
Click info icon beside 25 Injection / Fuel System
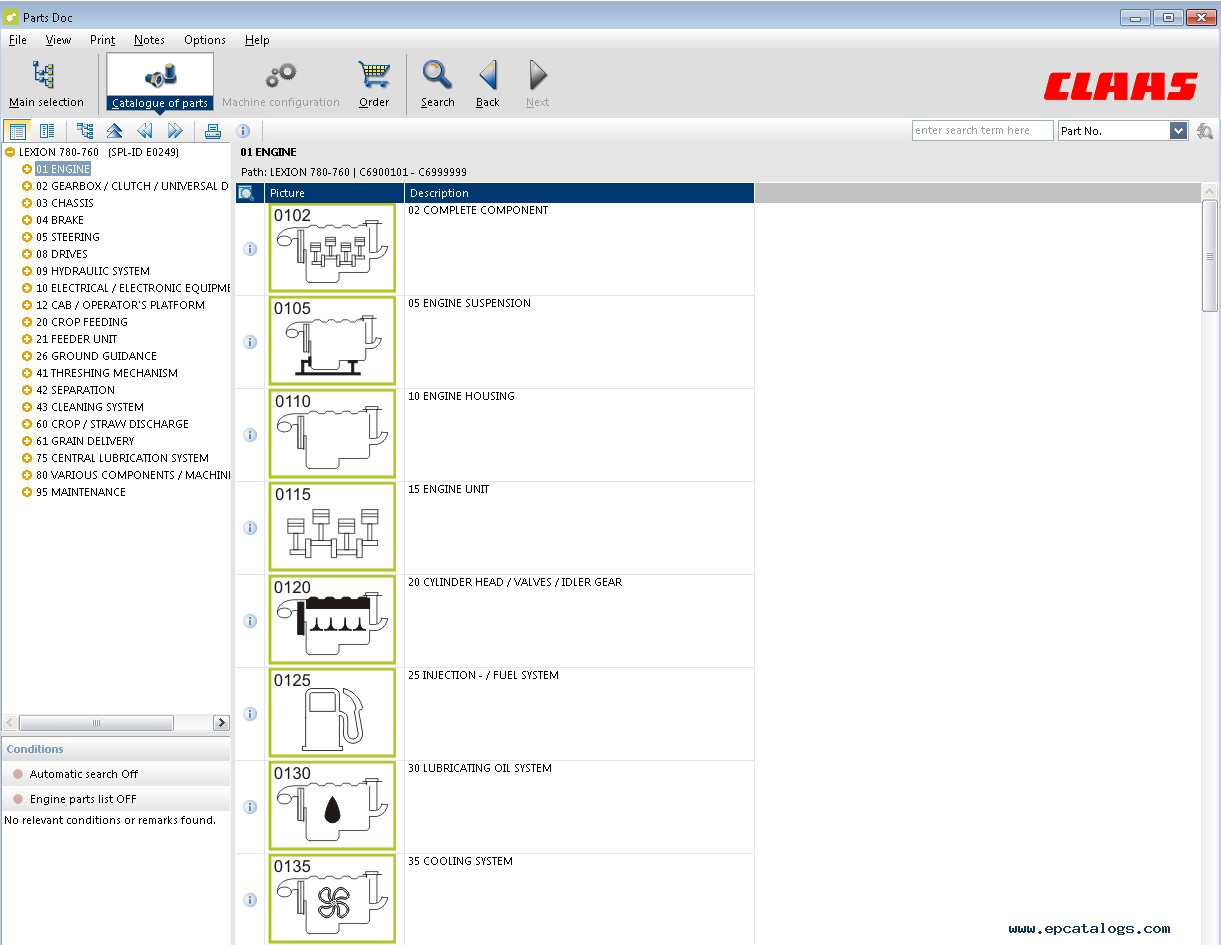250,714
